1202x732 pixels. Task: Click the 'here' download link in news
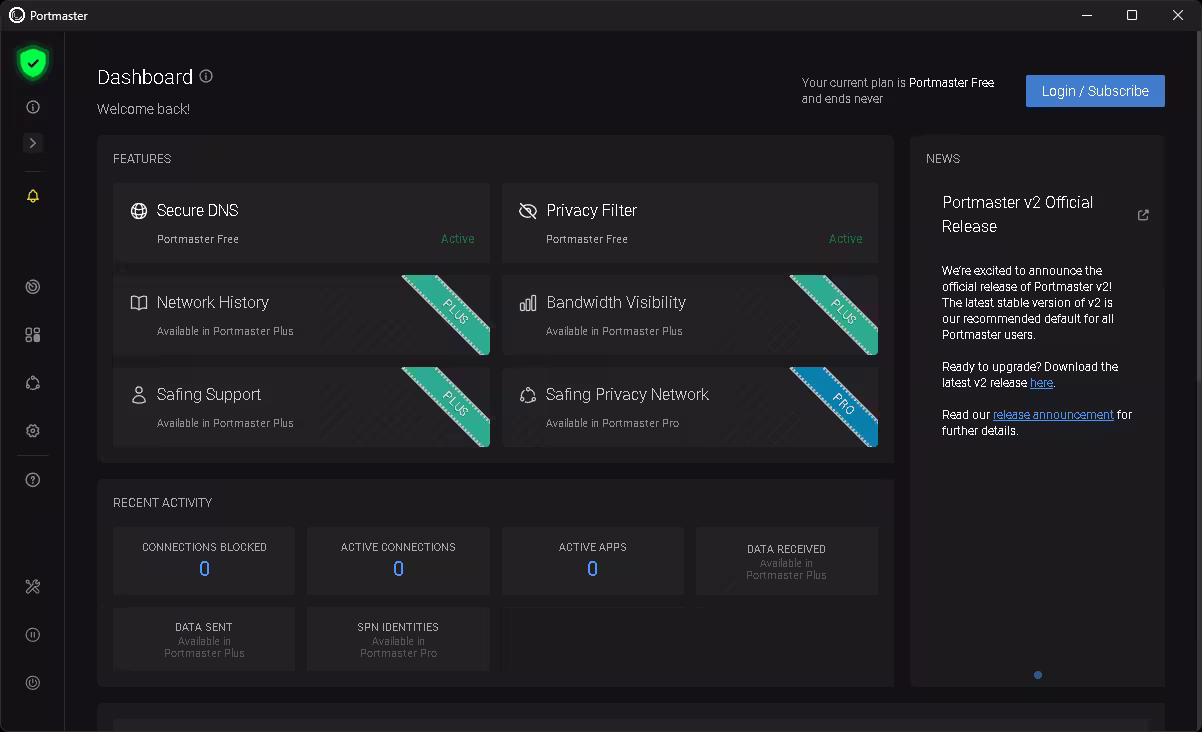point(1041,383)
